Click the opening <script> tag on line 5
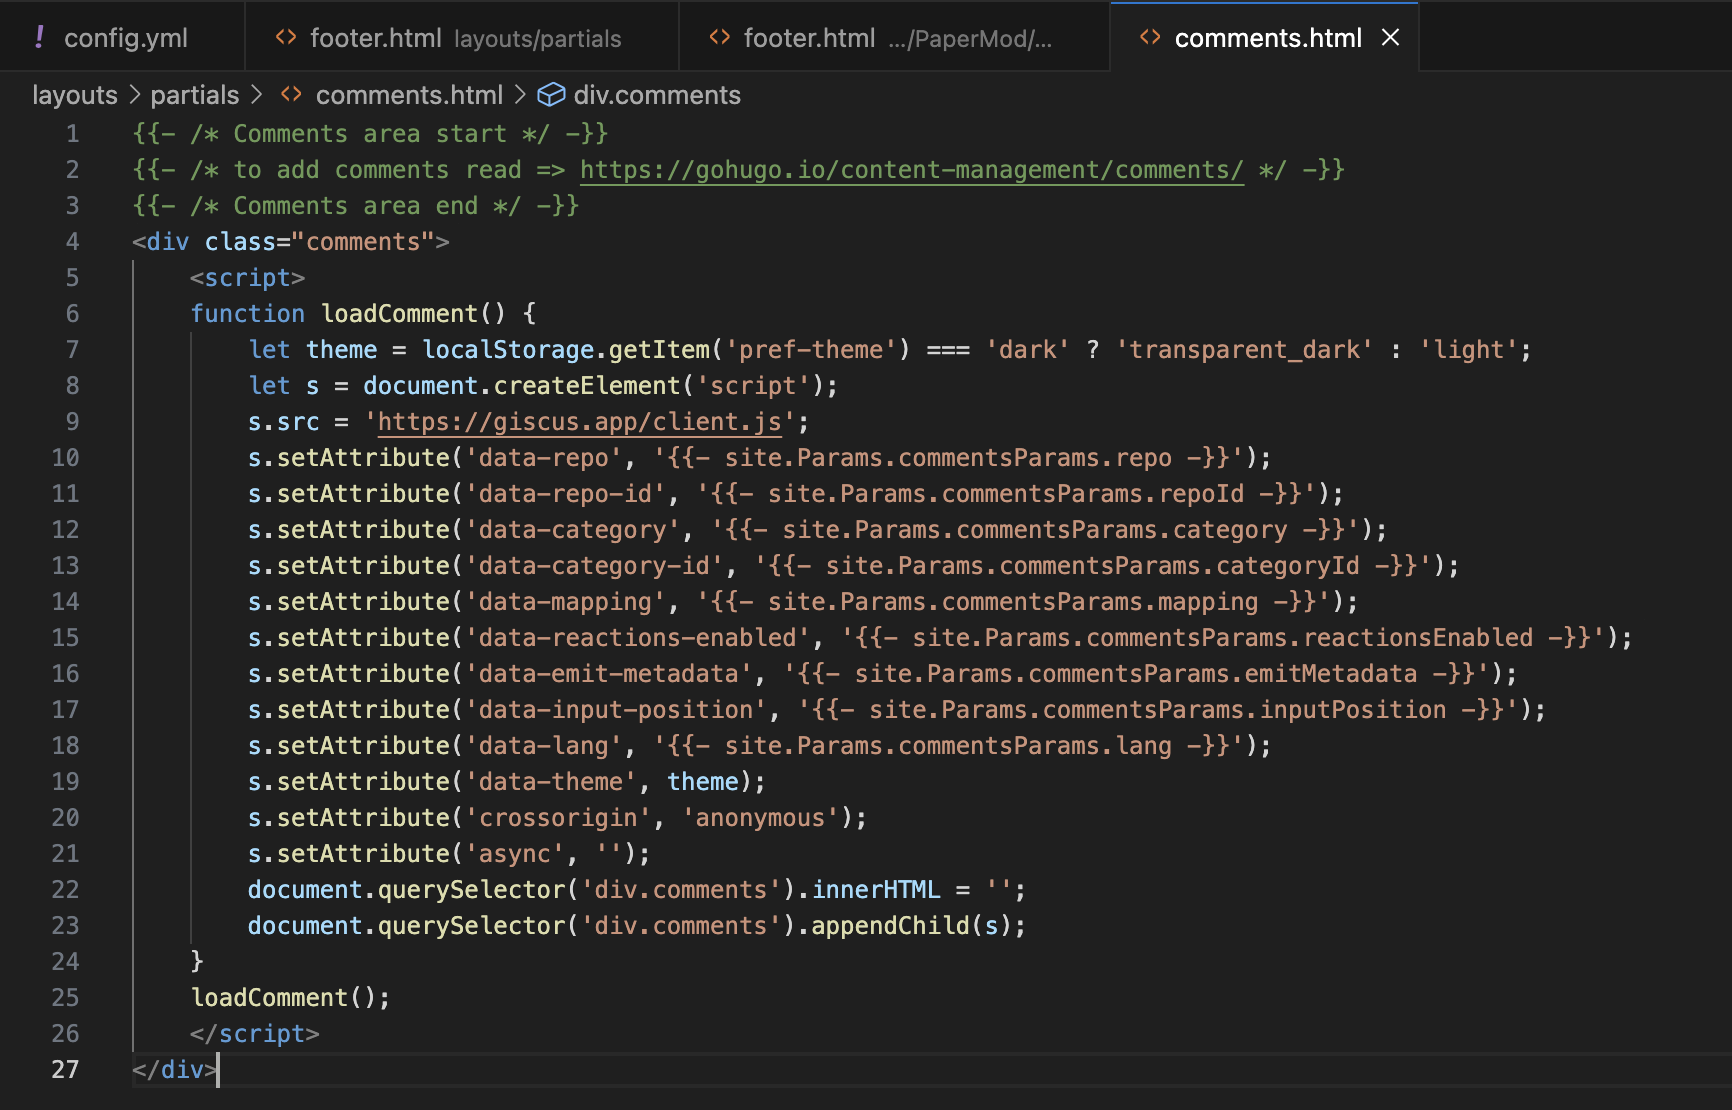This screenshot has height=1110, width=1732. point(247,278)
